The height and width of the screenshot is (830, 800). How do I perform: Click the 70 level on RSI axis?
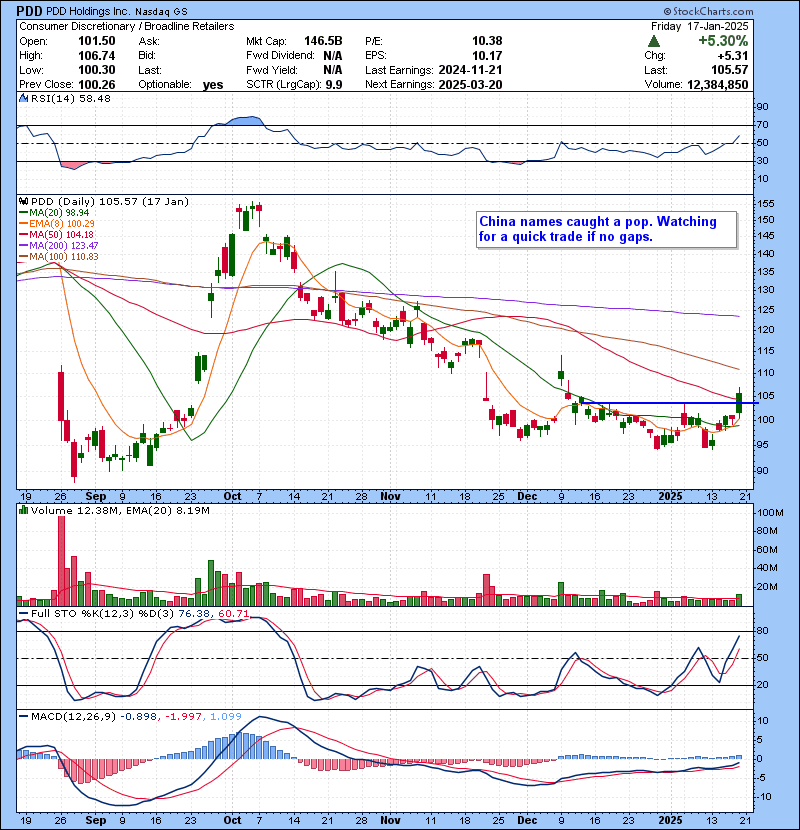[x=762, y=125]
